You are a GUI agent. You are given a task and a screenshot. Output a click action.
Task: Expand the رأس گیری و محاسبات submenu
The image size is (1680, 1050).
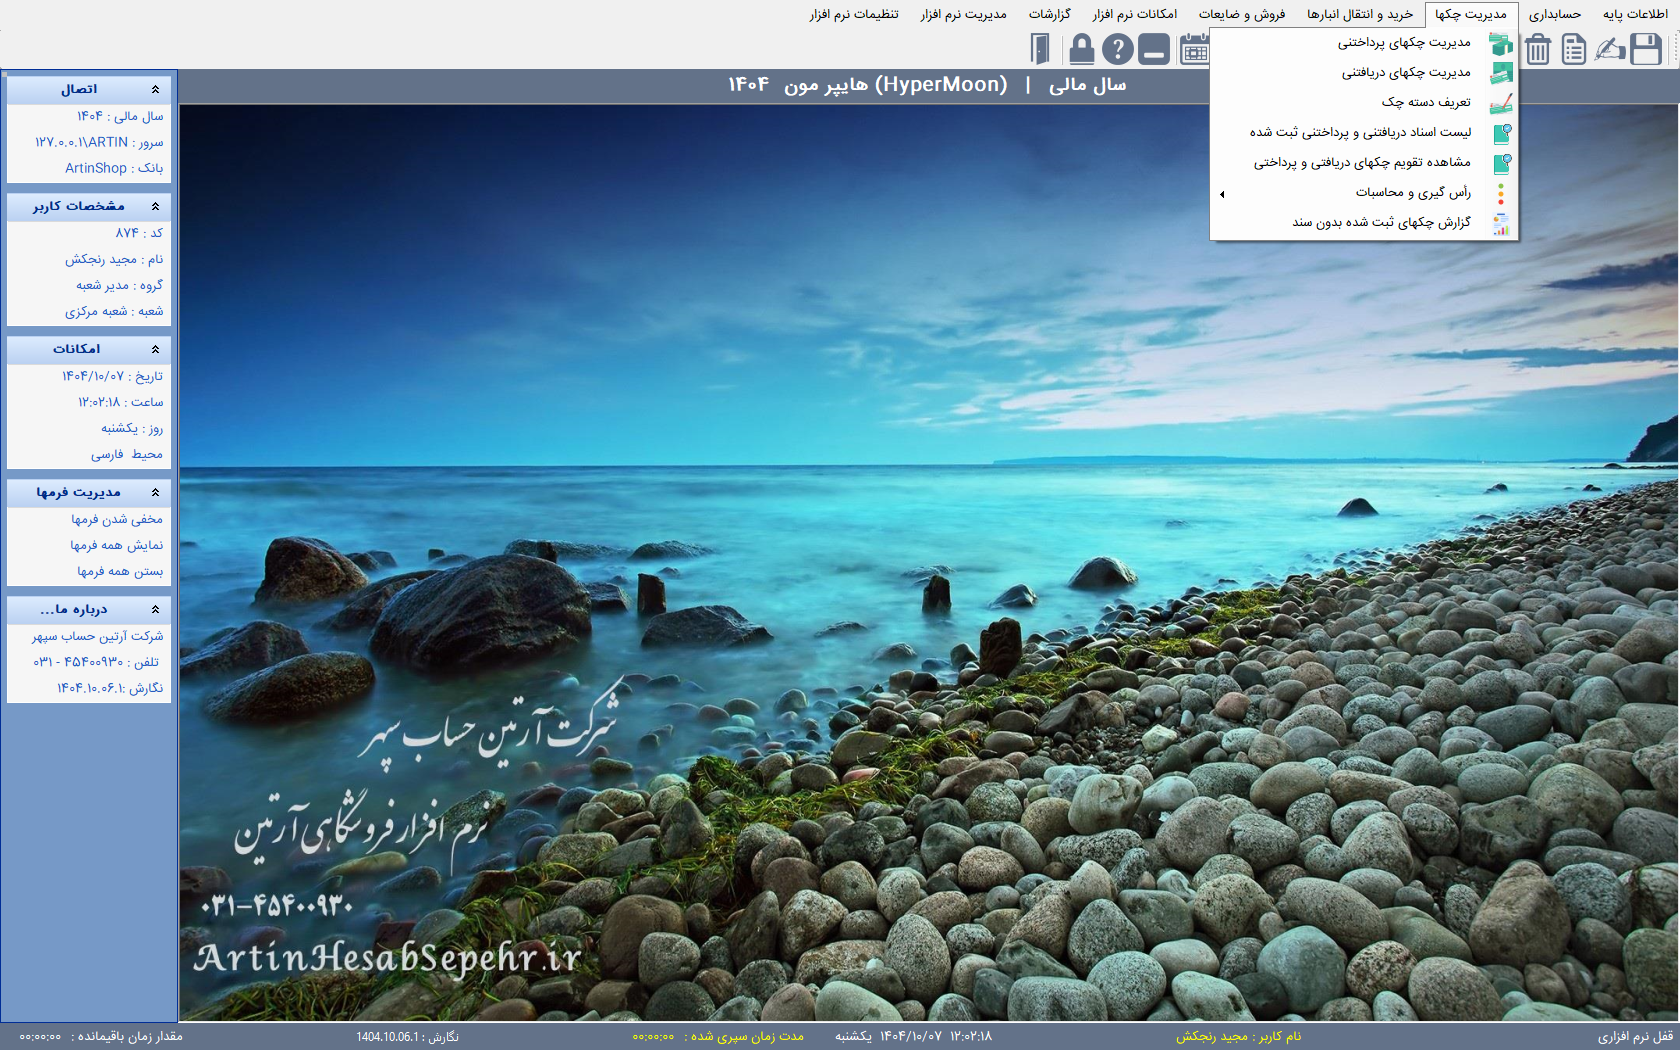click(x=1412, y=192)
